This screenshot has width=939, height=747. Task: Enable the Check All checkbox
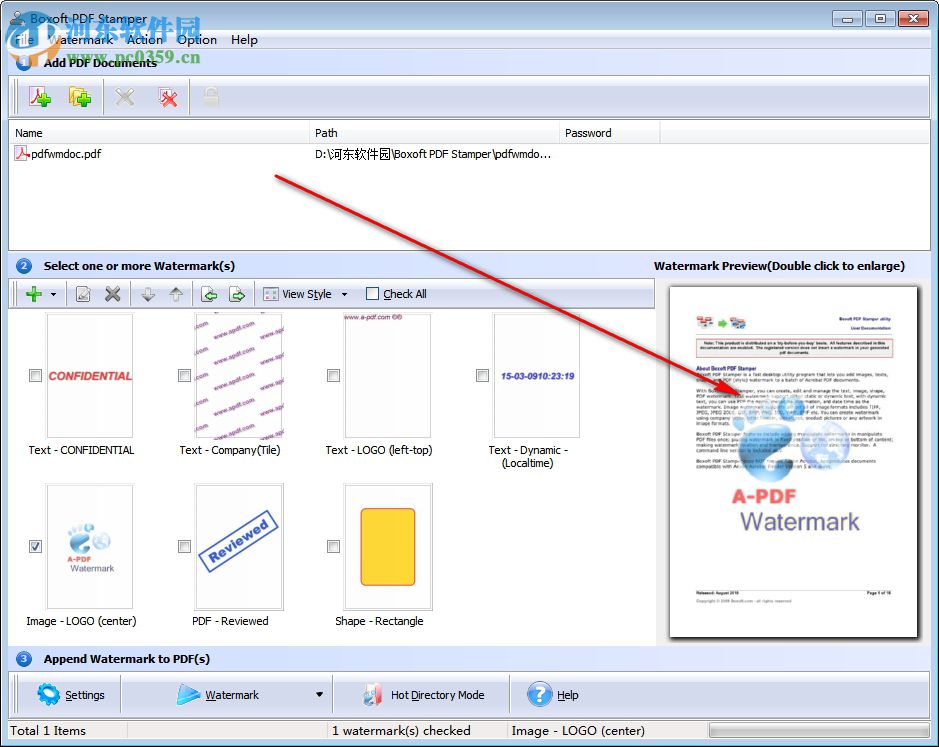[x=370, y=293]
